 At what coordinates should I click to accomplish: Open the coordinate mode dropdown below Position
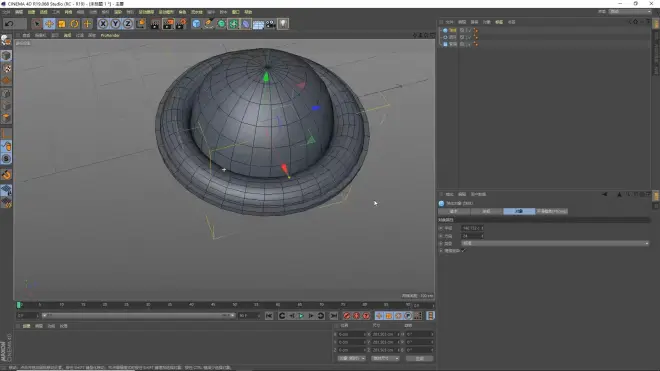pos(351,358)
